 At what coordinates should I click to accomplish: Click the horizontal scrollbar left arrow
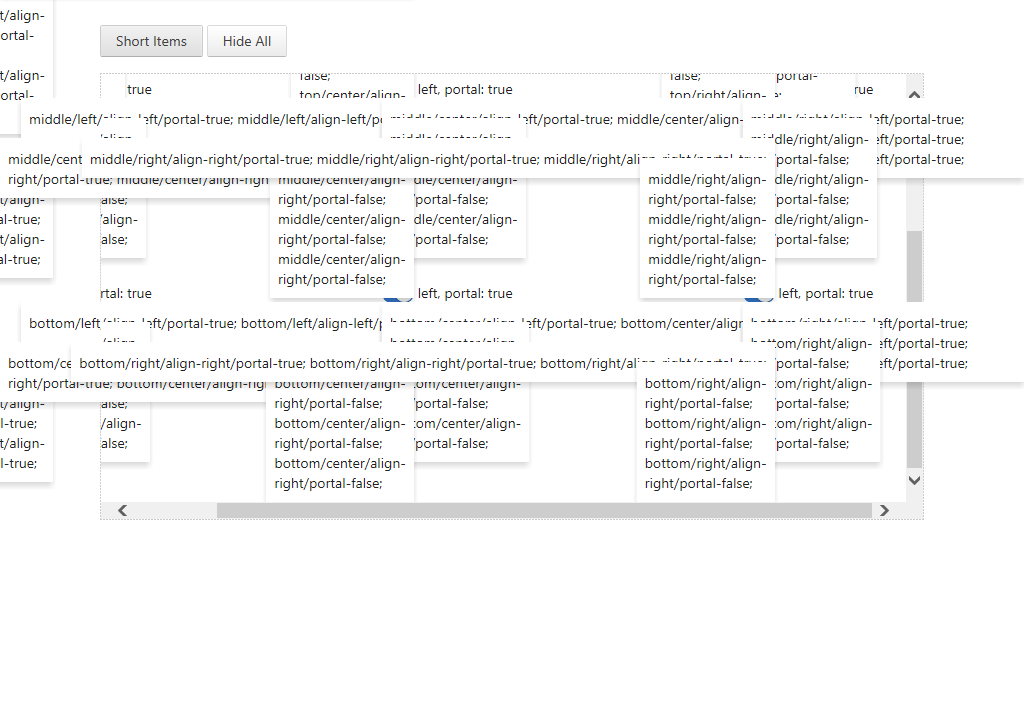(x=122, y=511)
